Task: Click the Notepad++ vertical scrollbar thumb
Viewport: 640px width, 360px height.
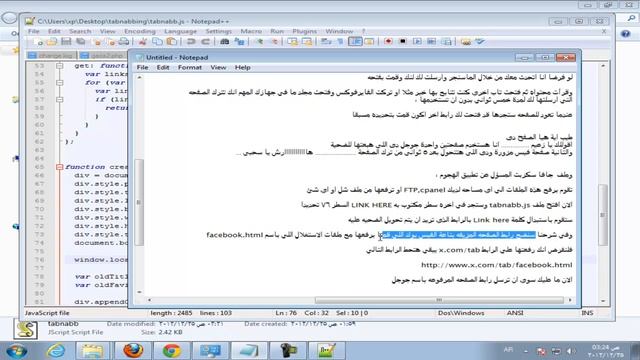Action: pos(603,215)
